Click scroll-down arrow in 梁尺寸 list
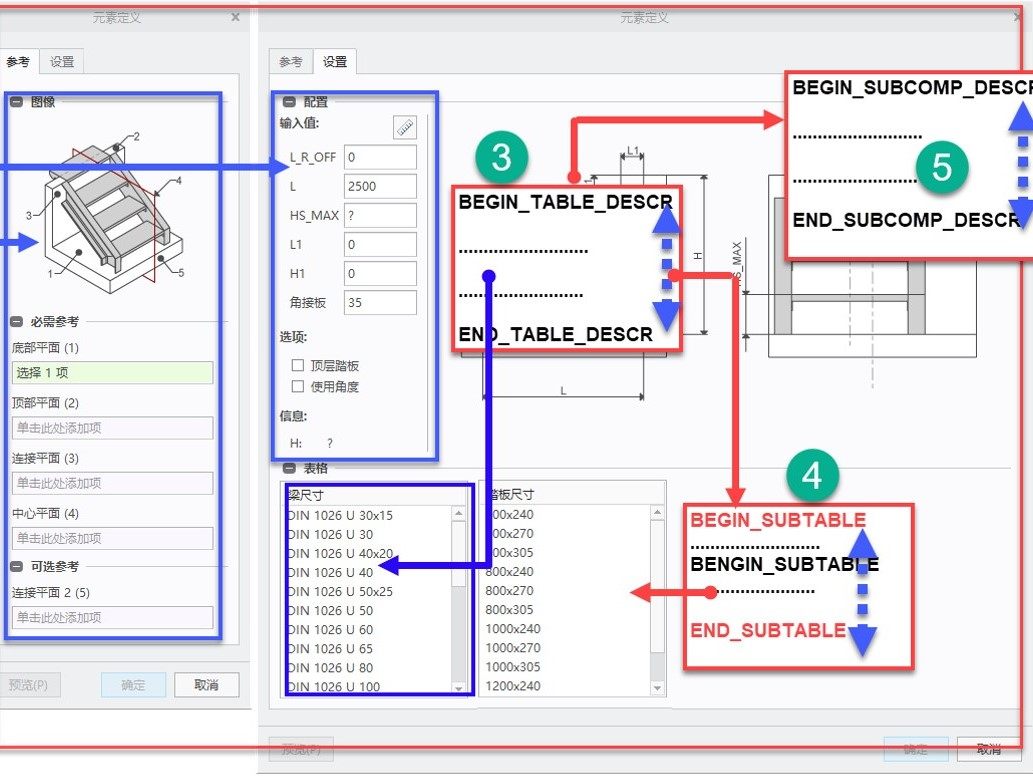Viewport: 1033px width, 784px height. point(459,688)
